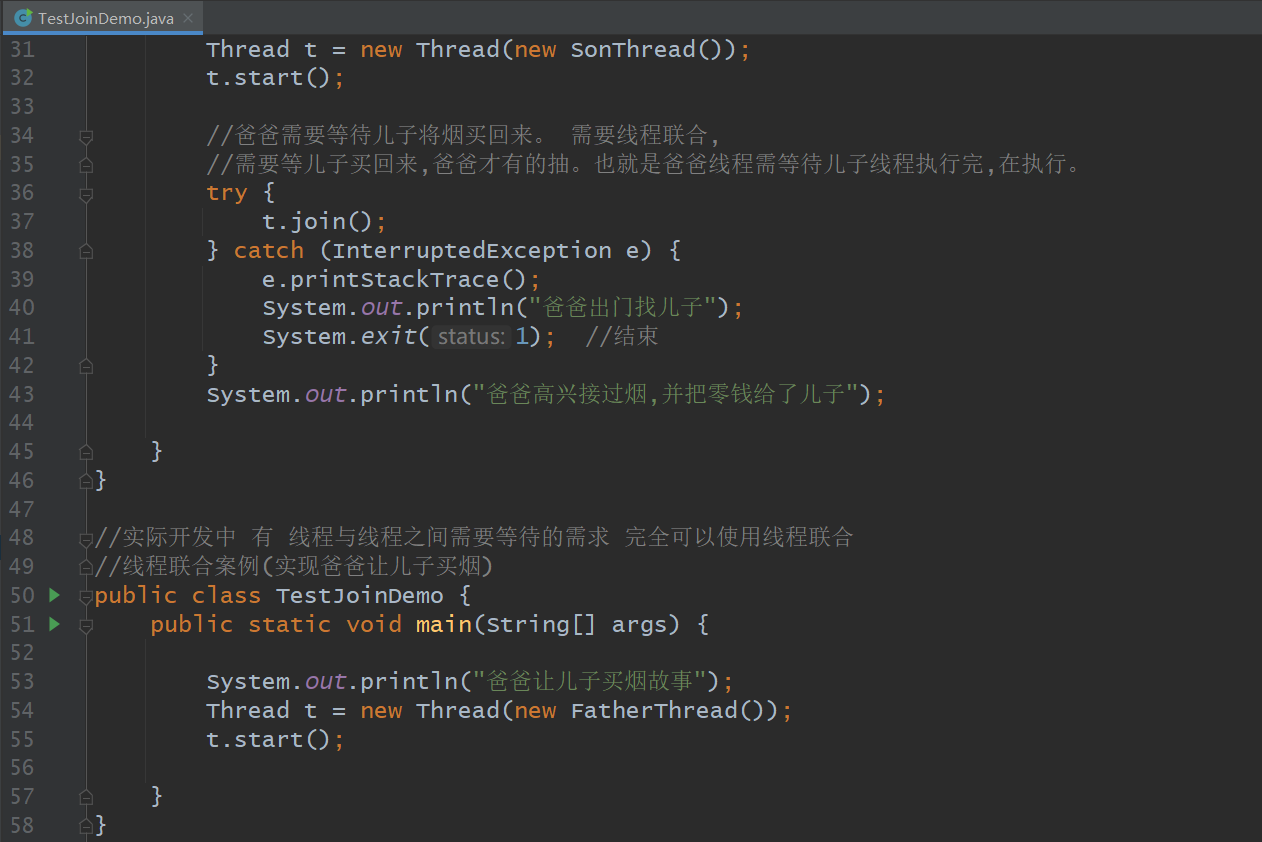Click the fold end marker at line 57
1262x842 pixels.
click(x=86, y=797)
